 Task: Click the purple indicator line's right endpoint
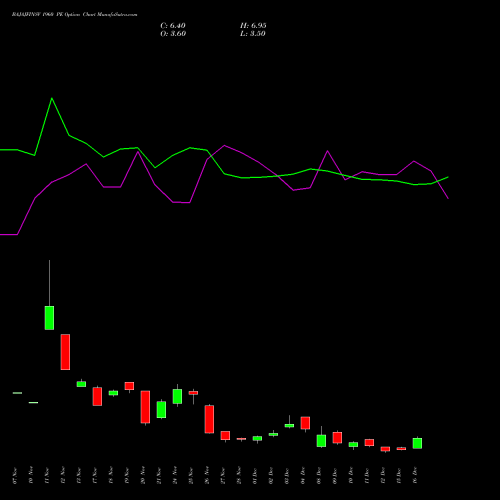448,198
